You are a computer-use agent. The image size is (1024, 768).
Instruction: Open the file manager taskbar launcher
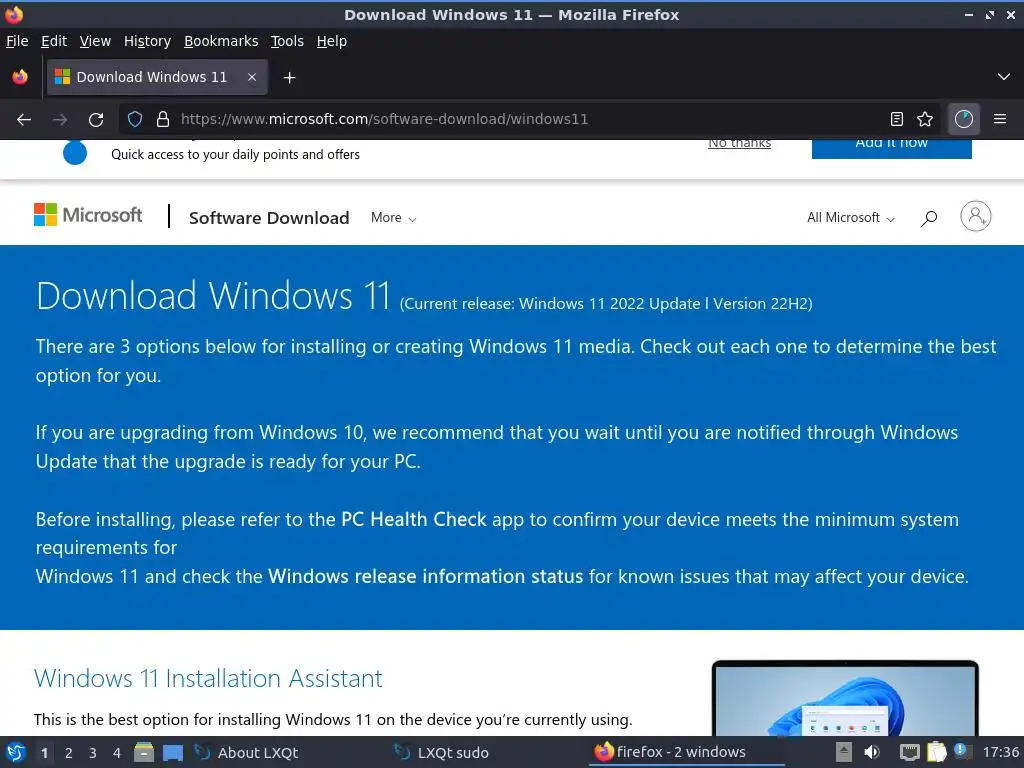144,752
